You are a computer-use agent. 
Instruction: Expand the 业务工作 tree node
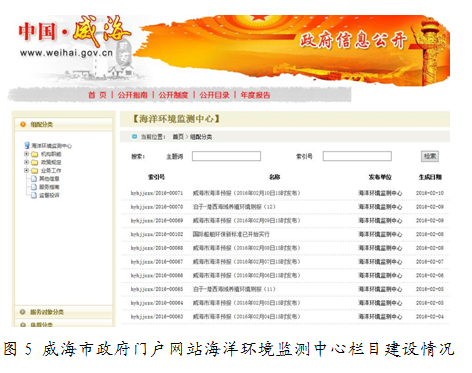pyautogui.click(x=26, y=170)
